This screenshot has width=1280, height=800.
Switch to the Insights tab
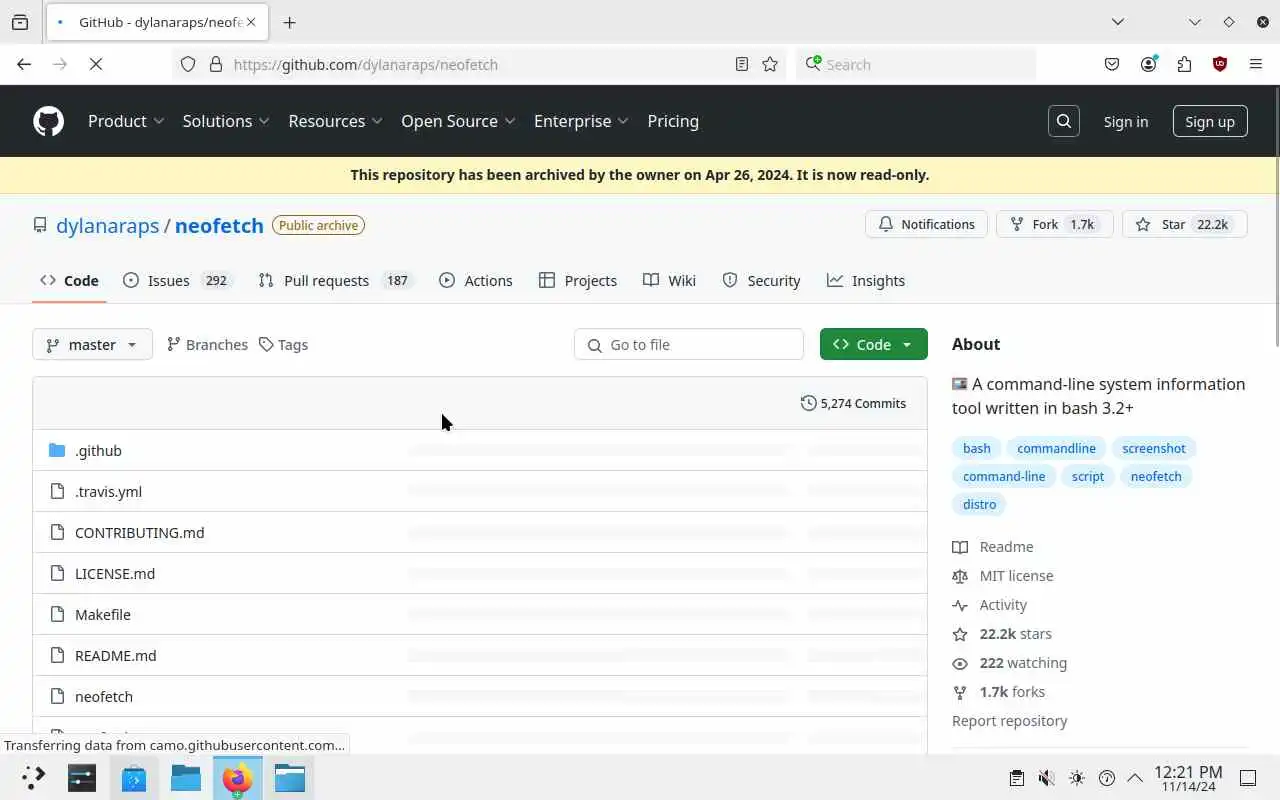pos(866,280)
